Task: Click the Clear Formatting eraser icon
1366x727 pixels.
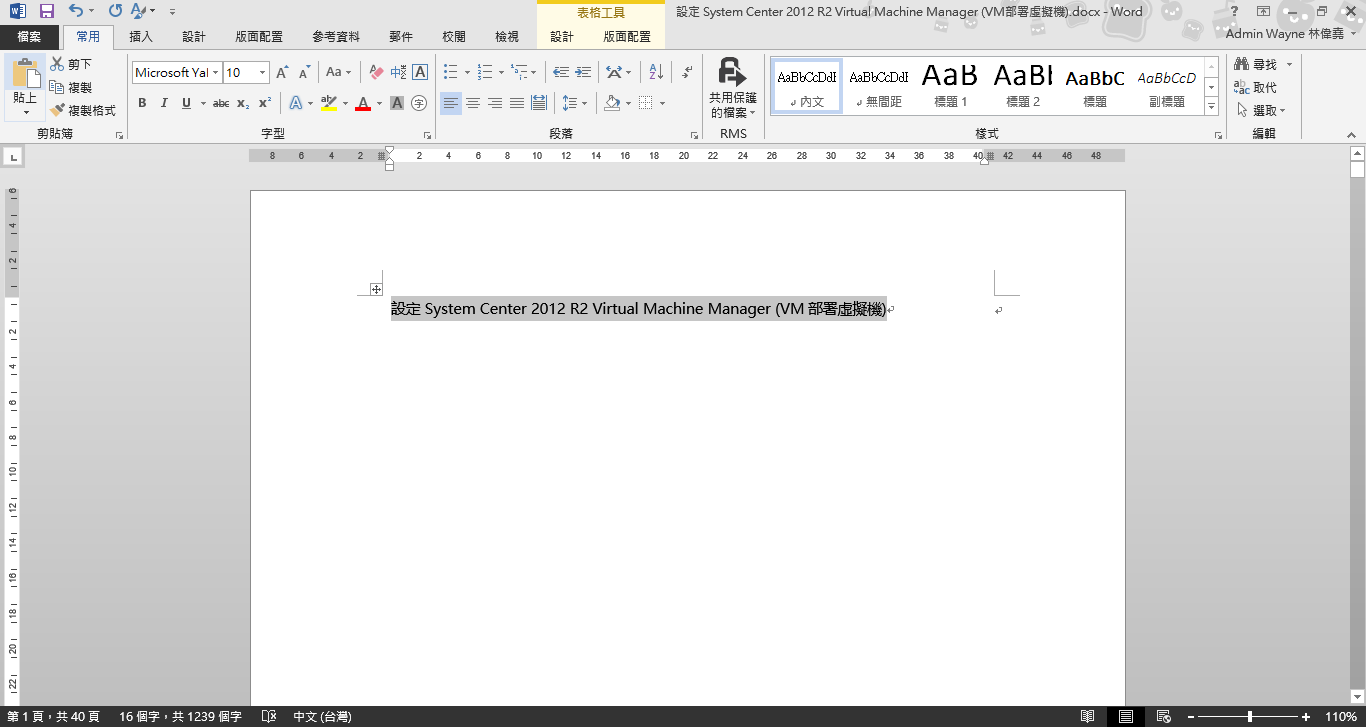Action: [x=377, y=72]
